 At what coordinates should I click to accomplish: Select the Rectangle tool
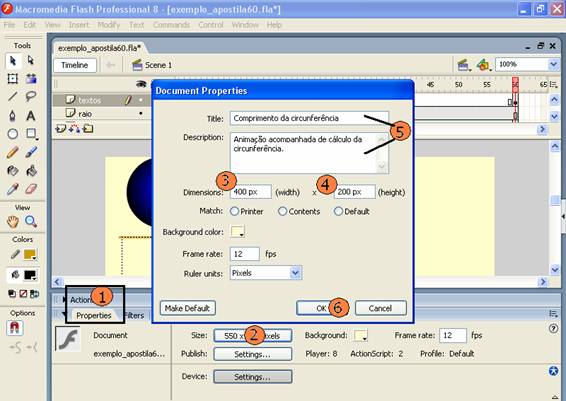point(31,134)
